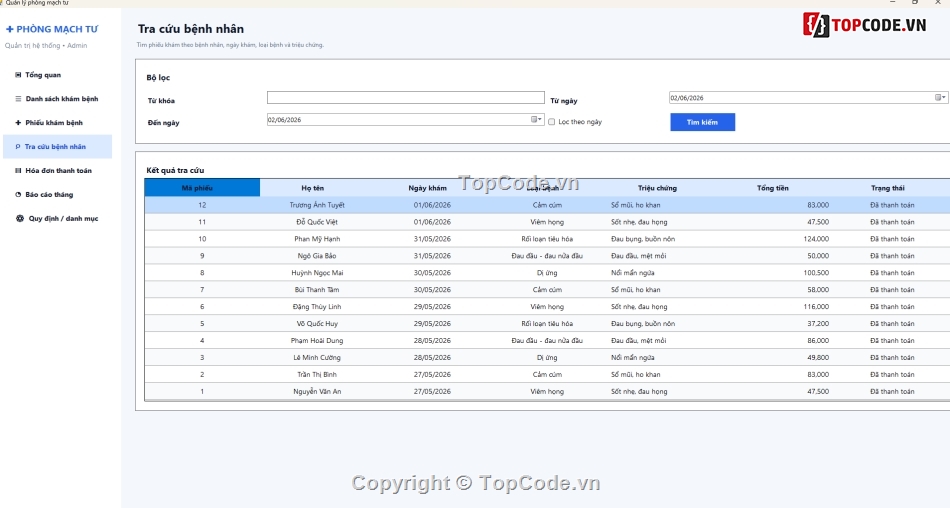Select the row for Trương Ánh Tuyết

tap(547, 205)
